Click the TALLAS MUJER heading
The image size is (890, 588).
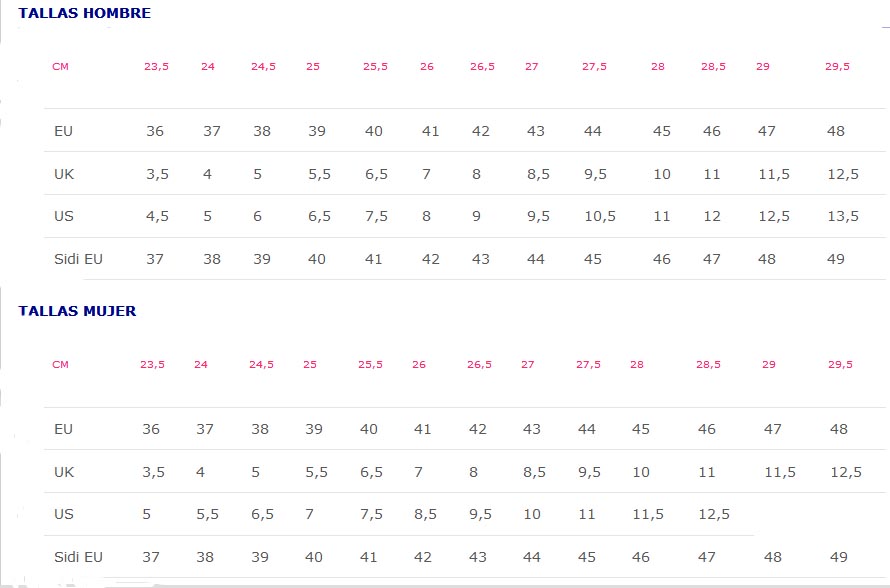point(77,311)
